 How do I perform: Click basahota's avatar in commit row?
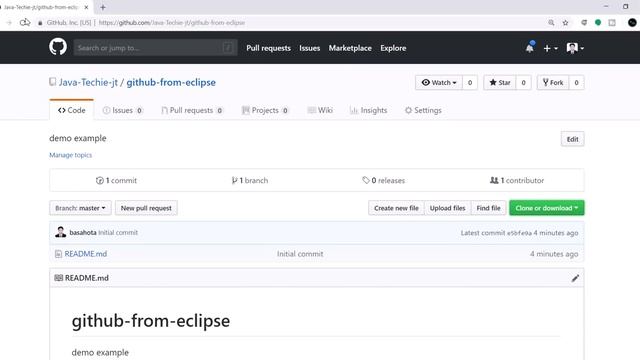[60, 232]
